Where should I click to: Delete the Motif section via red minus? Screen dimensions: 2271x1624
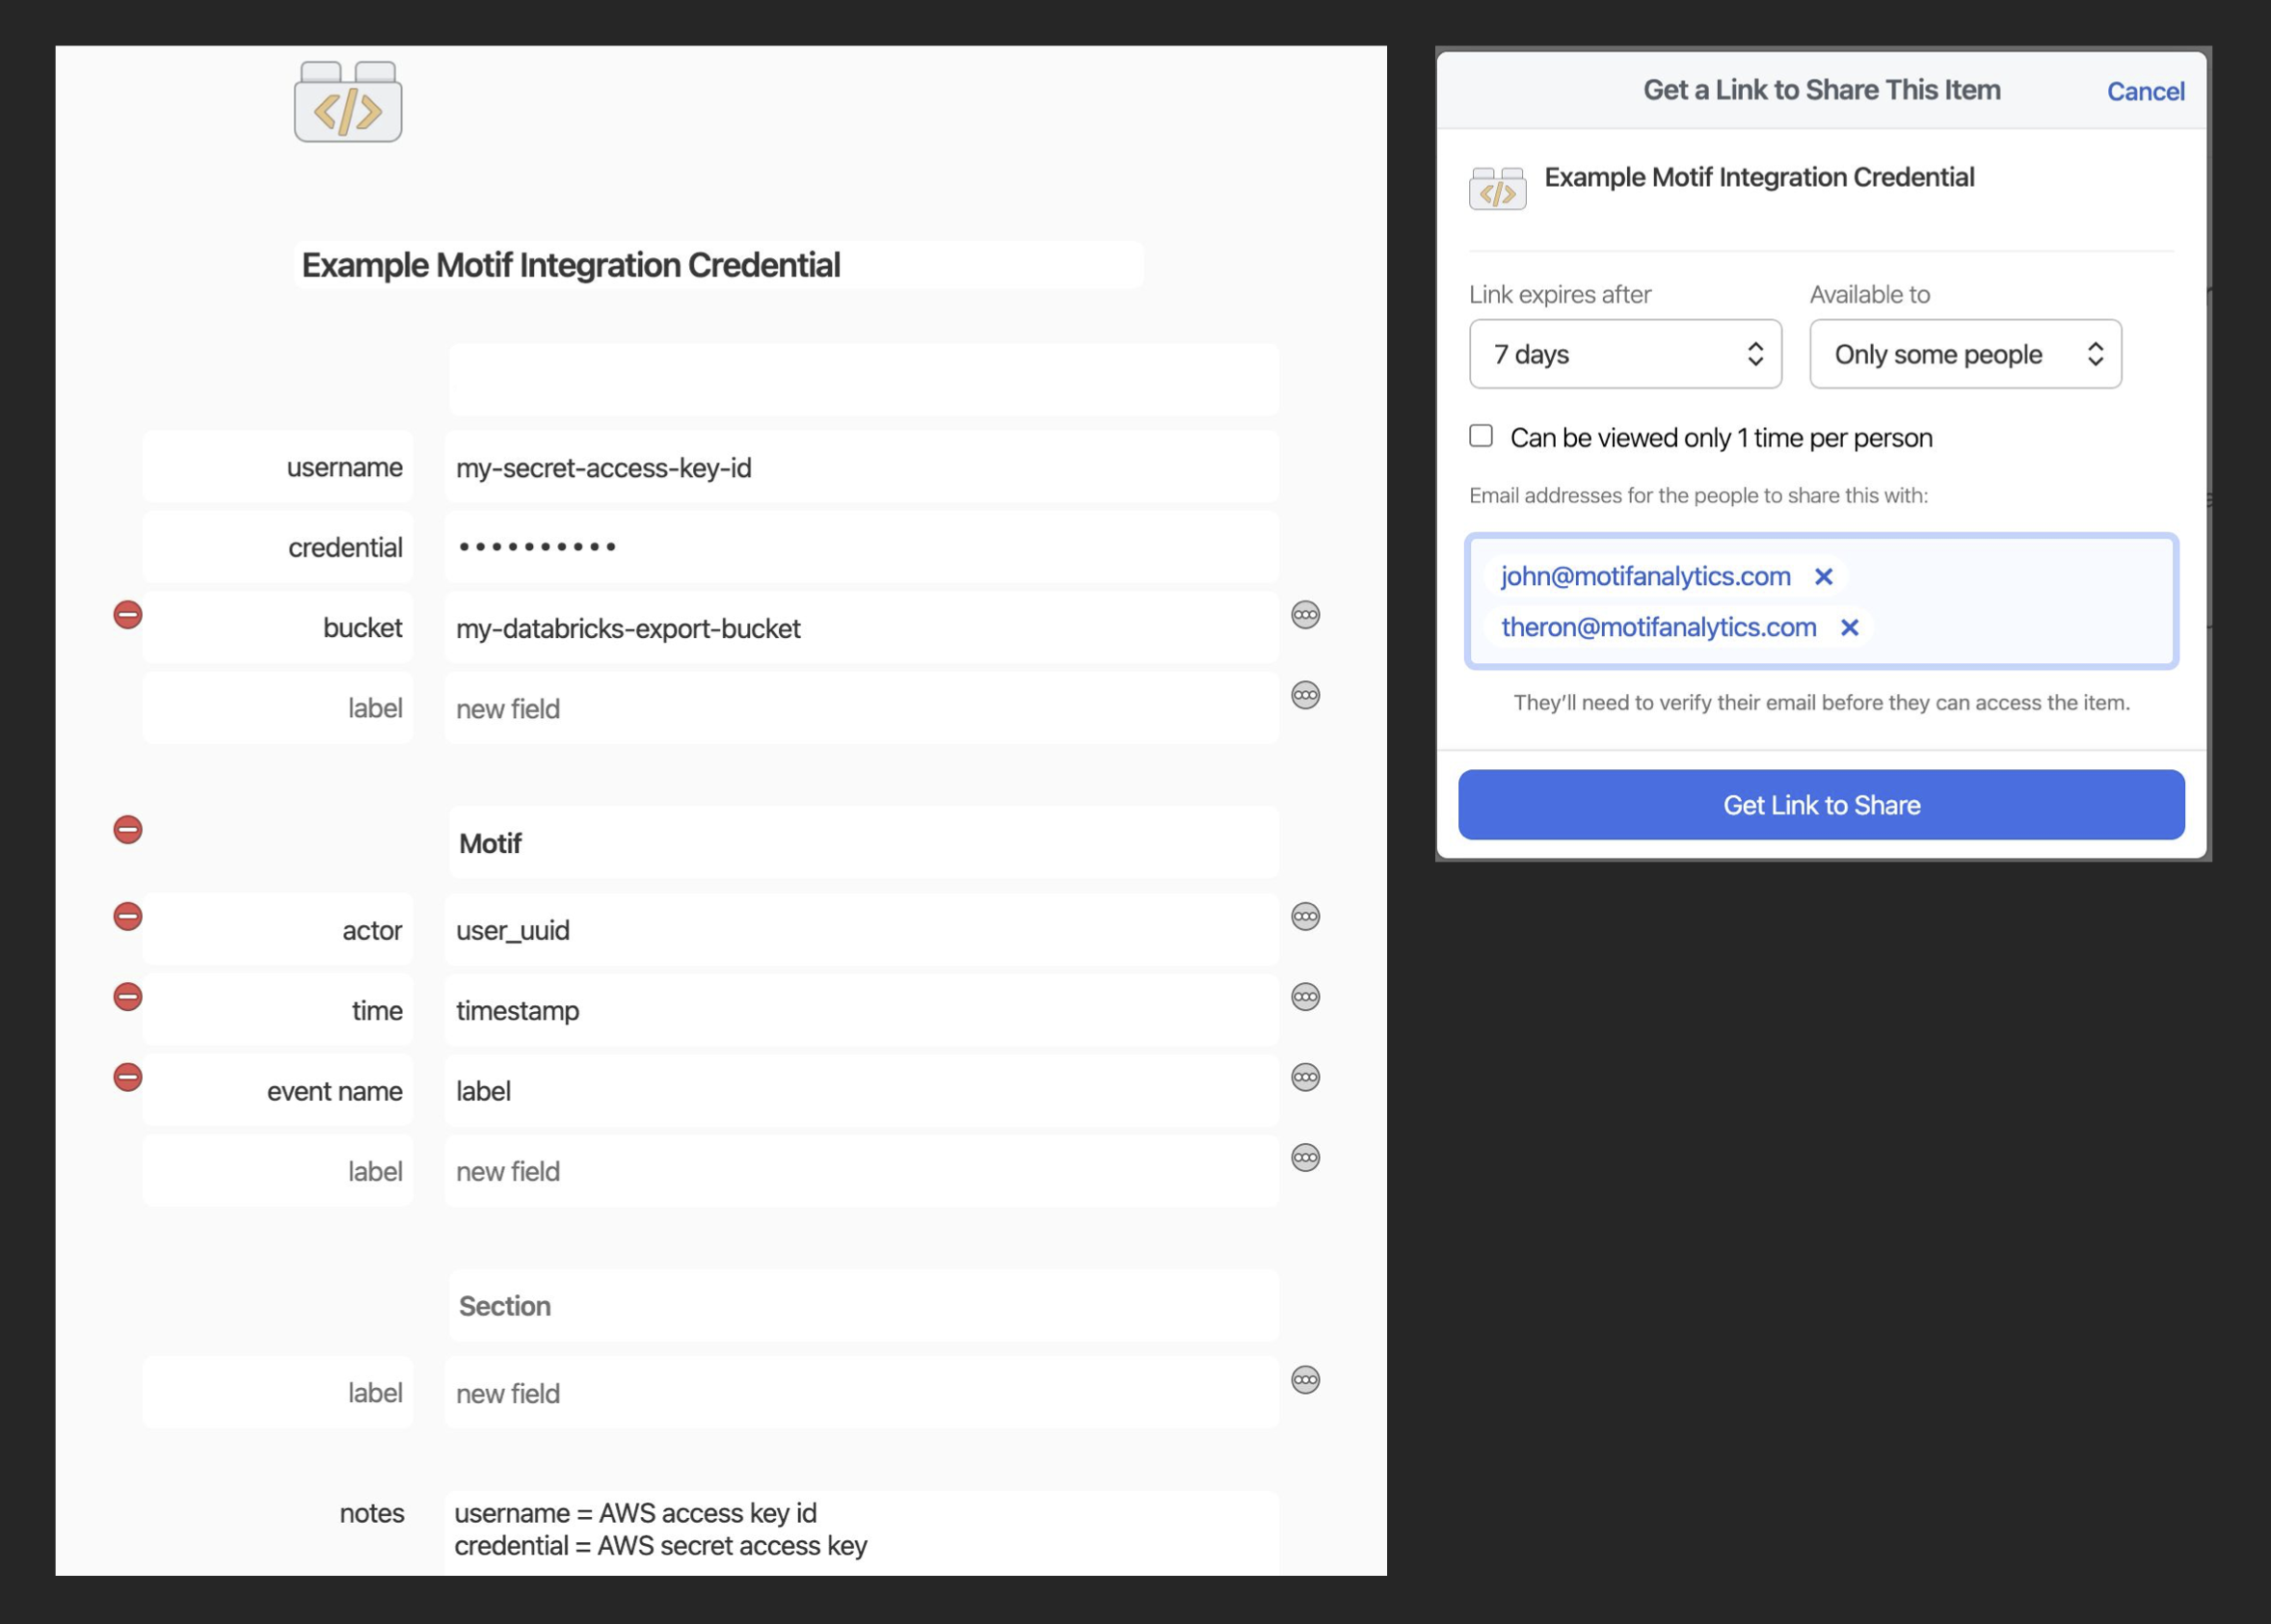(128, 829)
